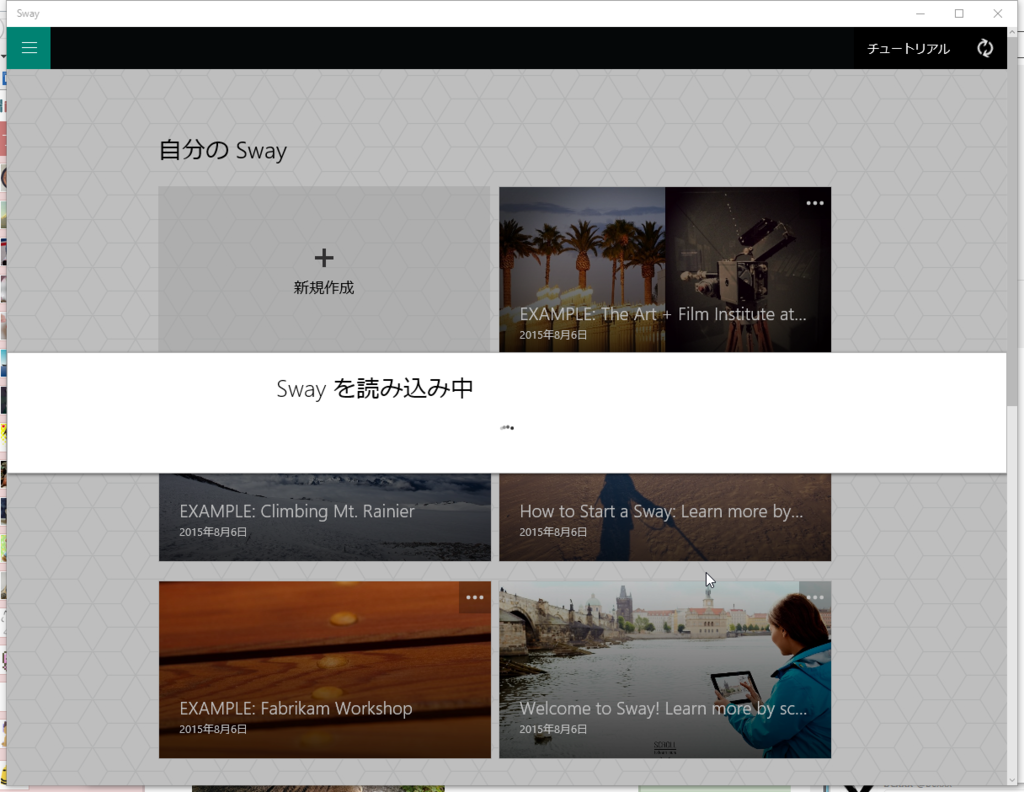Click date under Climbing Mt. Rainier

(x=213, y=532)
